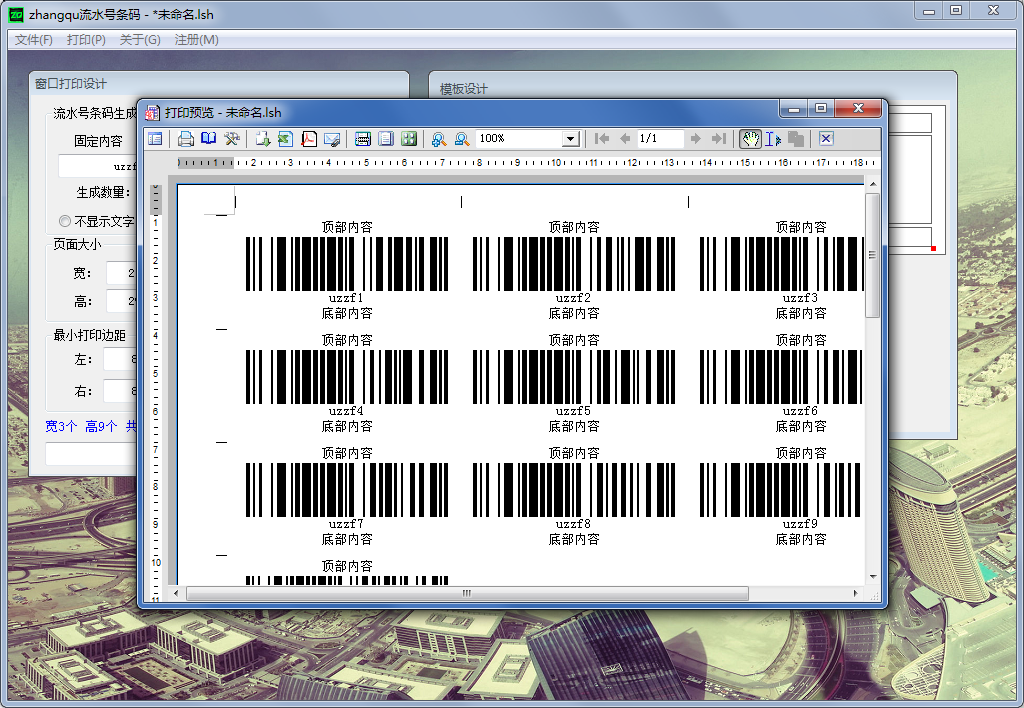Click the uzzf4 barcode text label

coord(346,411)
